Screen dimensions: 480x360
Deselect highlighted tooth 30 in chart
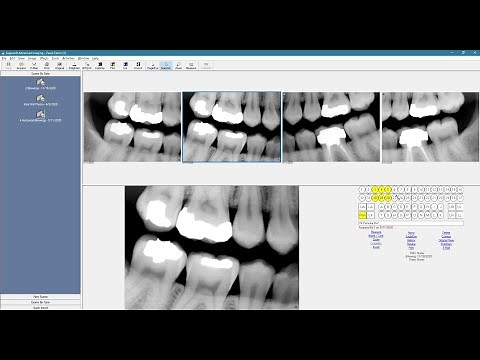click(375, 198)
